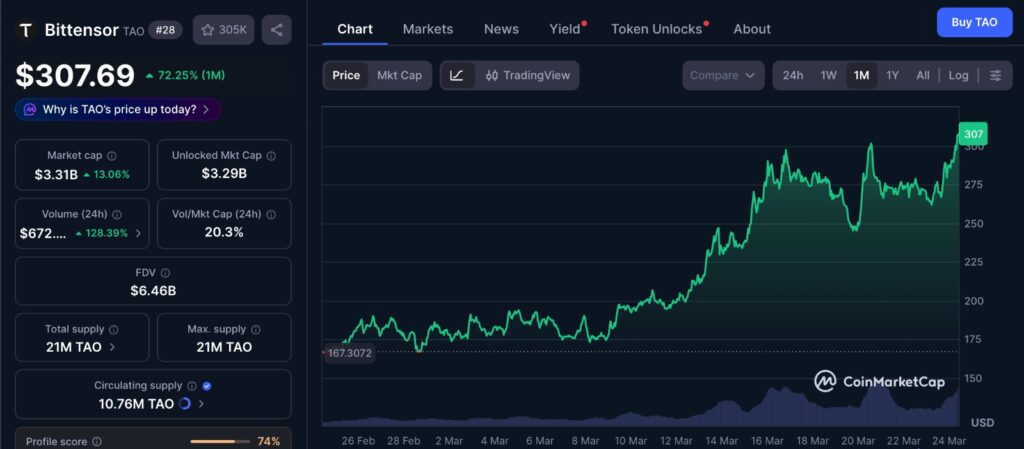
Task: Click the $6.46B FDV value
Action: [153, 290]
